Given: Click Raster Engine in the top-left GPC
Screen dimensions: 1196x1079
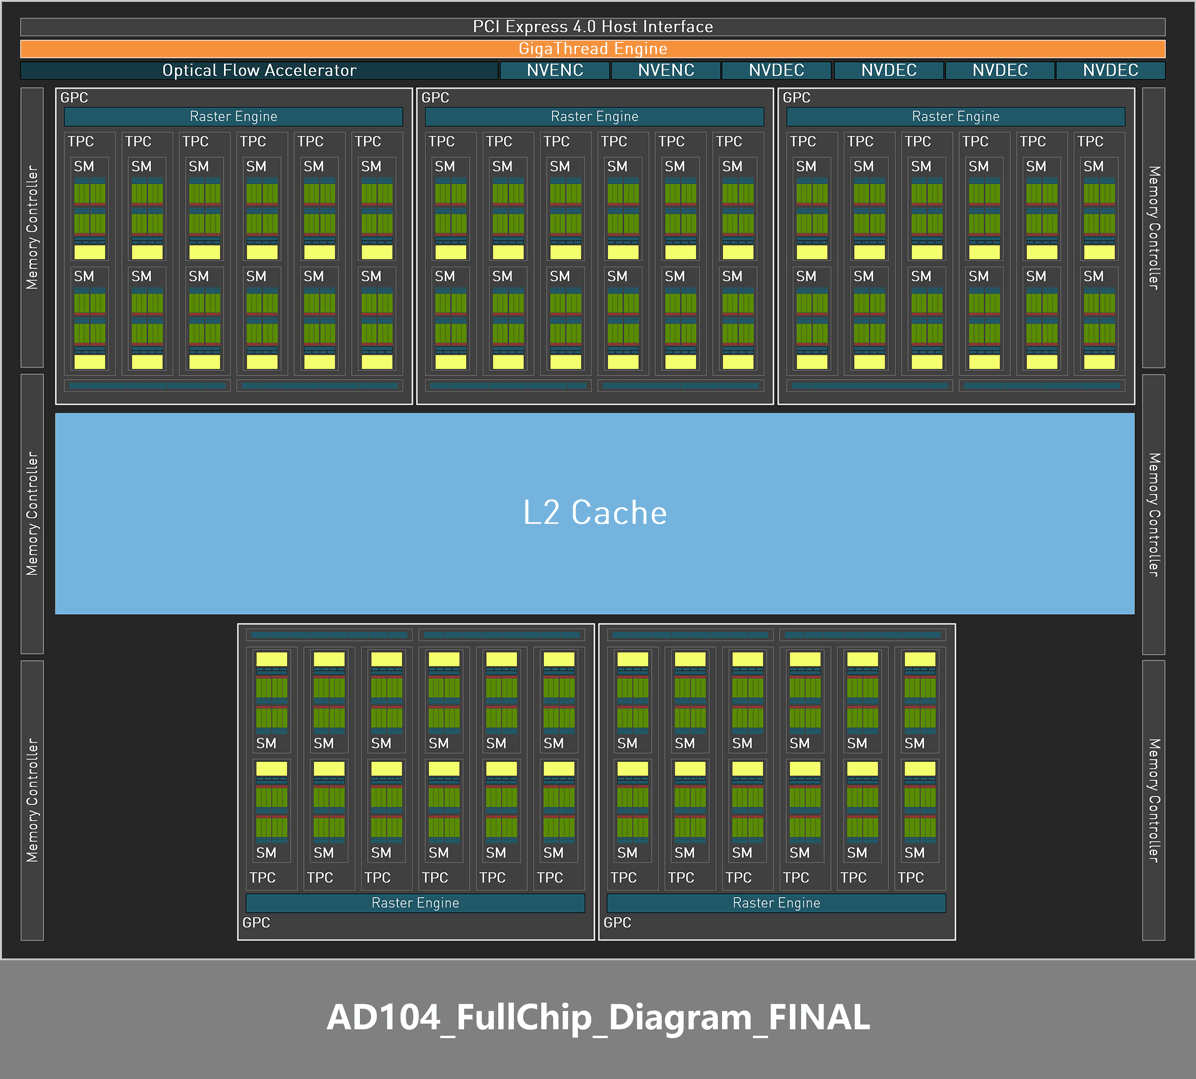Looking at the screenshot, I should point(233,117).
